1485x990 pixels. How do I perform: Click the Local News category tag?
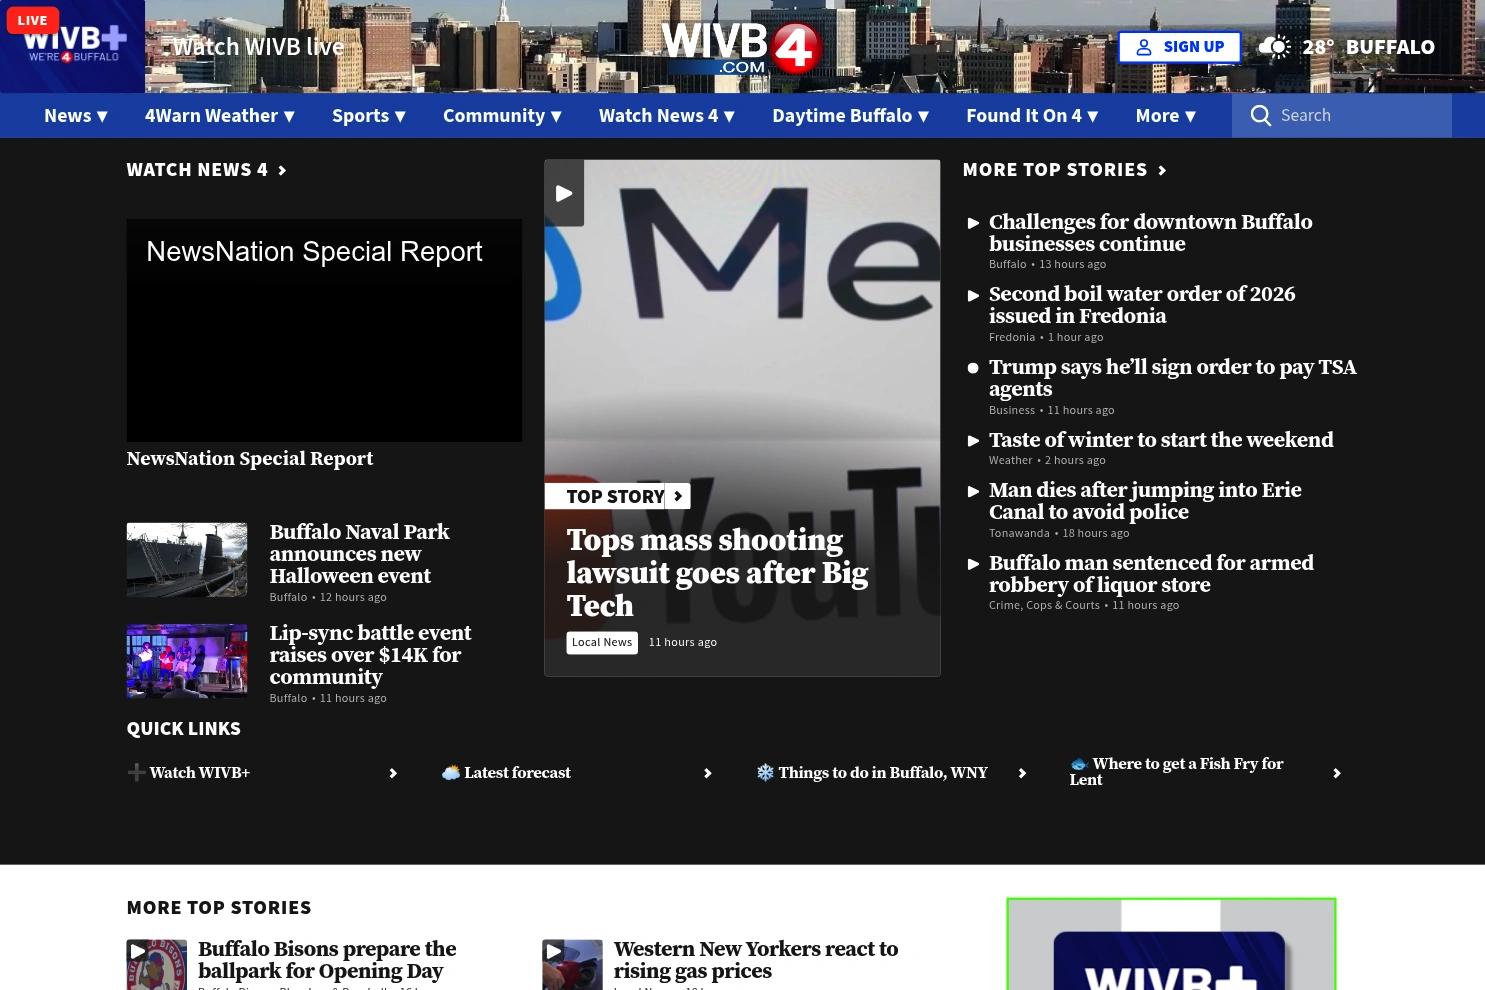602,642
